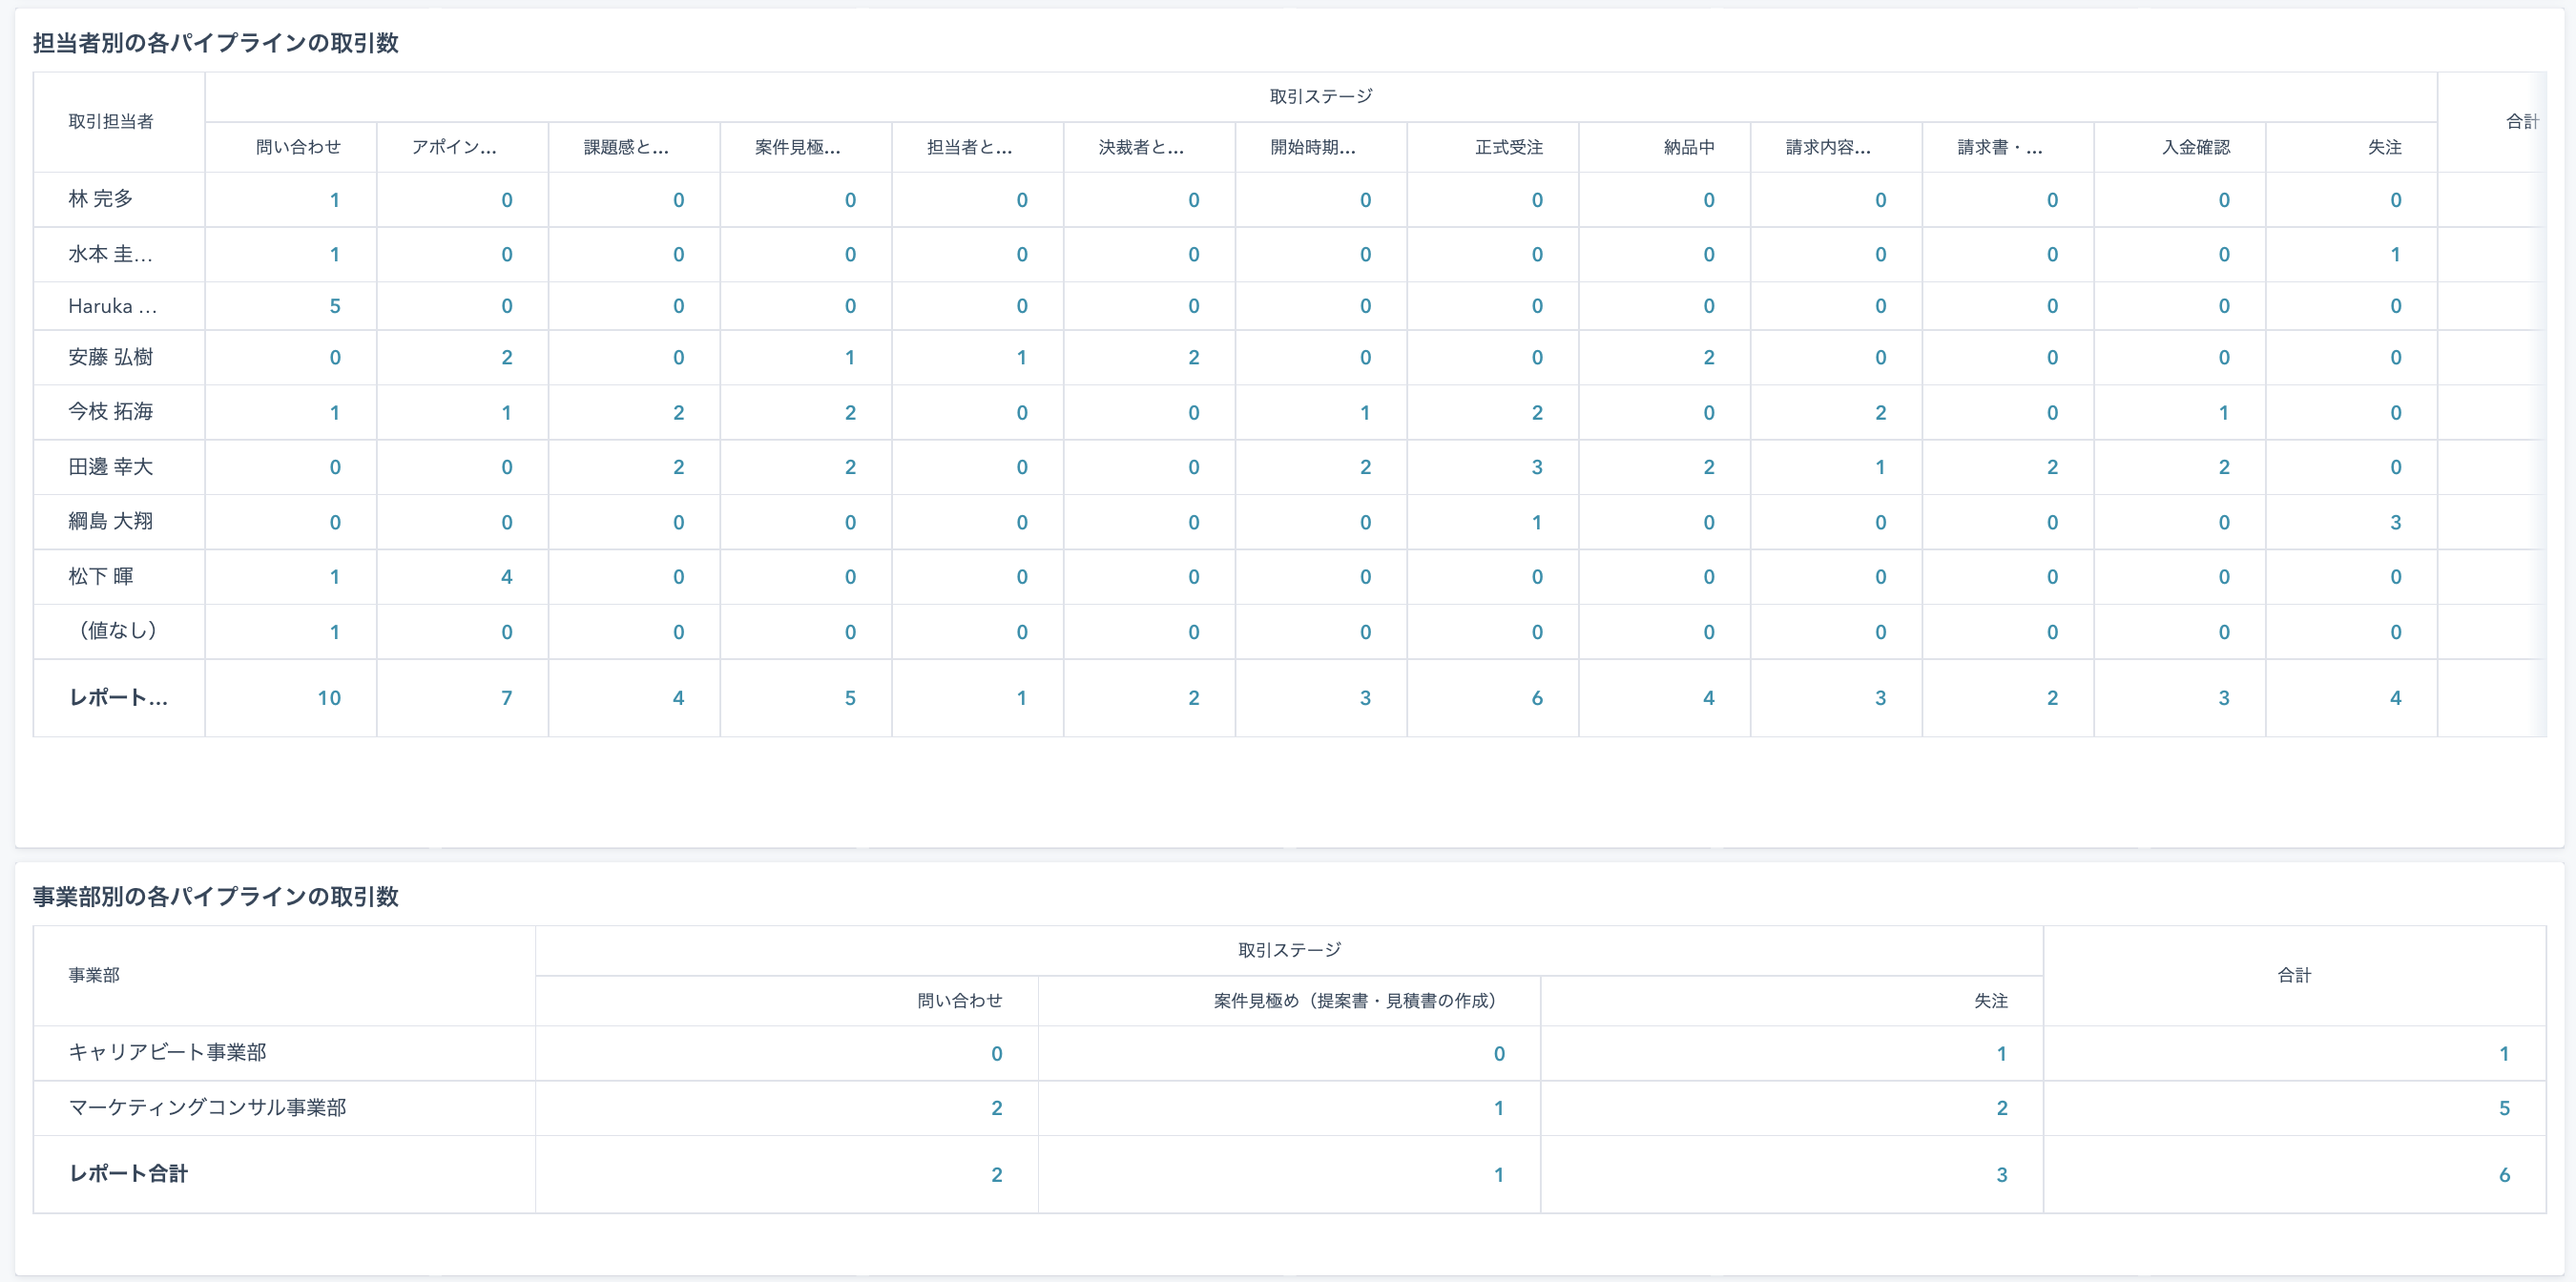Open the 2 in 今枝 拓海's 請求内容 cell
This screenshot has height=1282, width=2576.
[x=1881, y=412]
